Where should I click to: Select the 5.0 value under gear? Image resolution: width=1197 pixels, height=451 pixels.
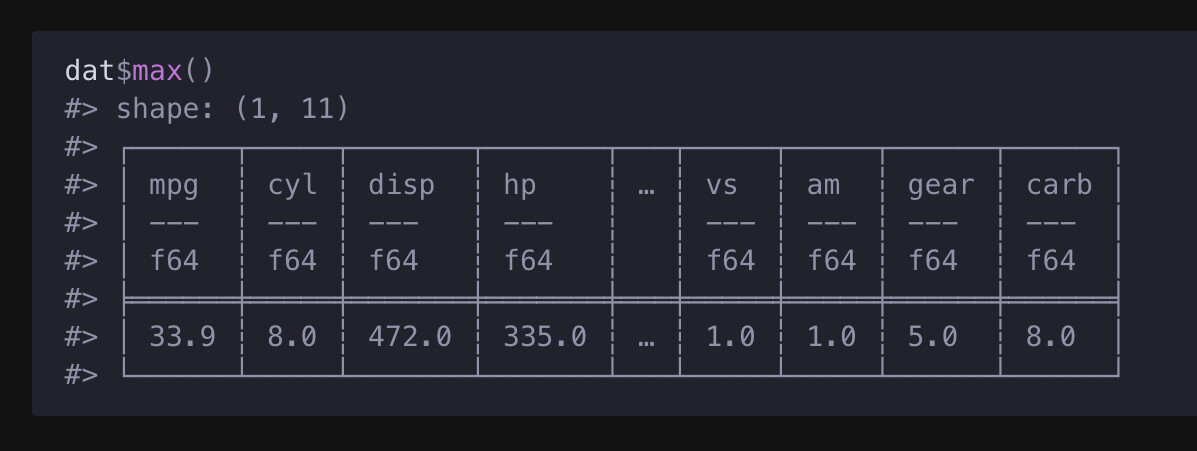[x=933, y=337]
